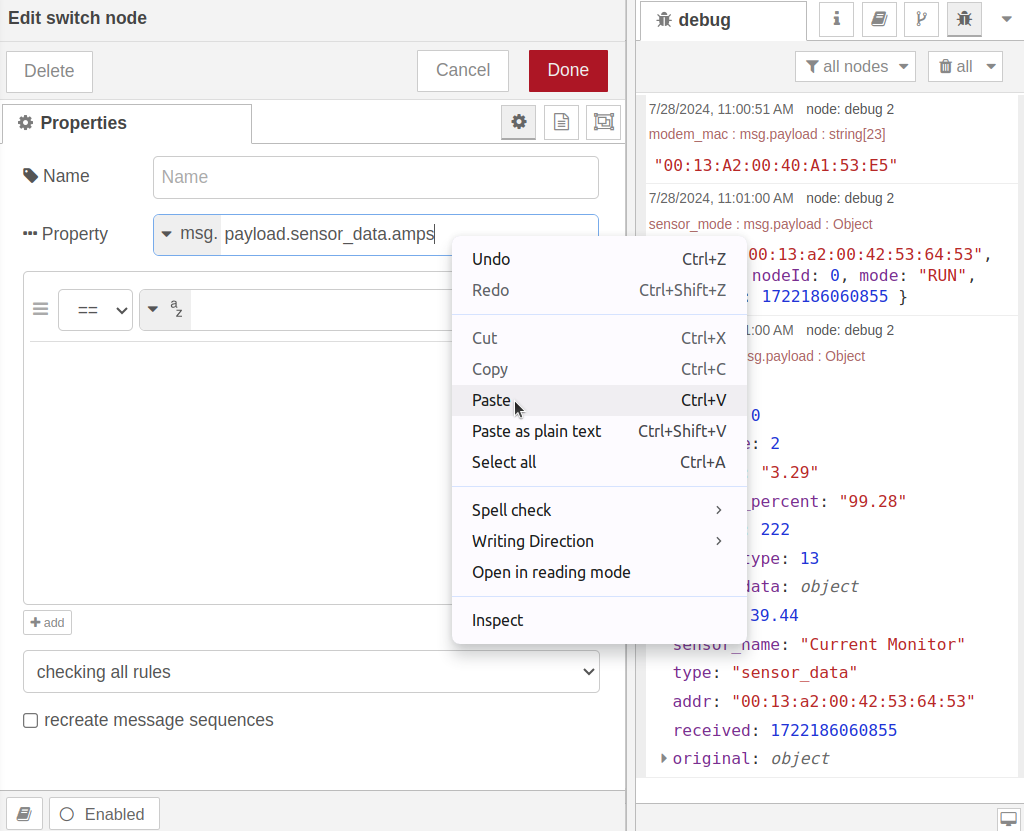The image size is (1024, 831).
Task: Click the type "sensor_data" value
Action: pos(794,673)
